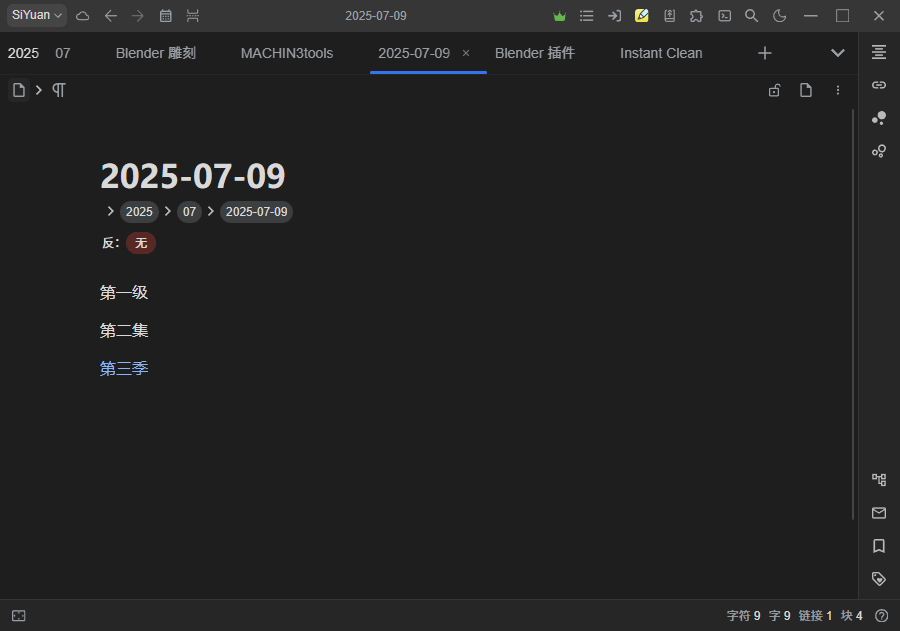
Task: Toggle the paragraph mark in the breadcrumb
Action: tap(58, 90)
